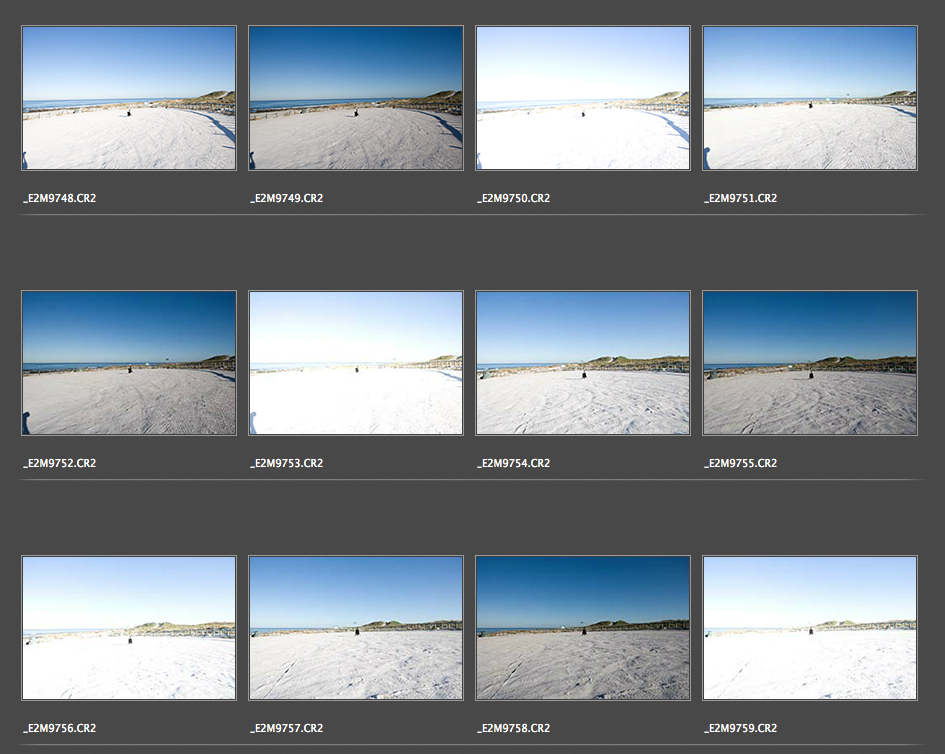The width and height of the screenshot is (945, 754).
Task: Pick the overexposed _E2M9750.CR2 thumbnail
Action: [x=583, y=98]
